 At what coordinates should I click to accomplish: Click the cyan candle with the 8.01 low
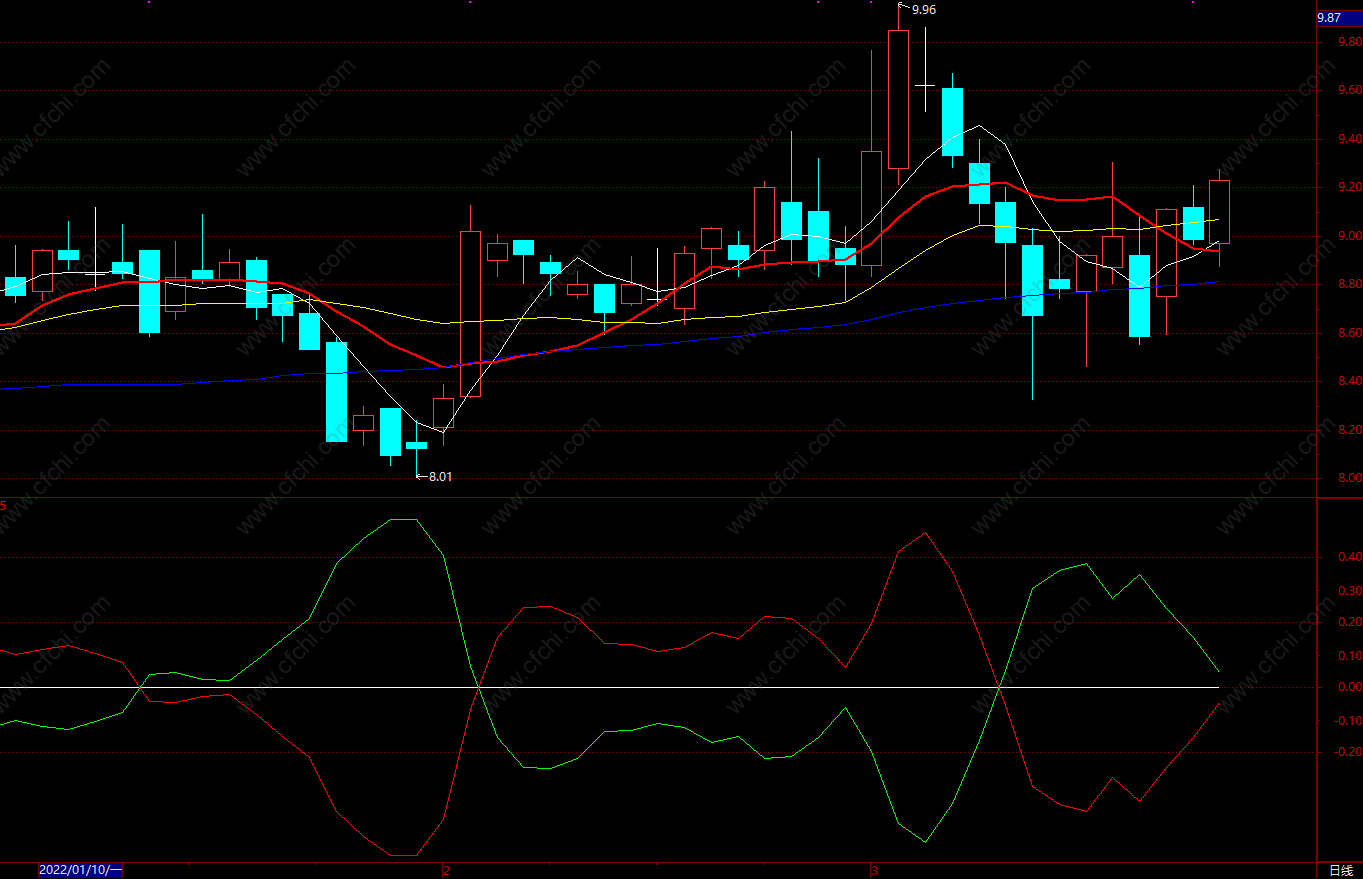pos(417,445)
